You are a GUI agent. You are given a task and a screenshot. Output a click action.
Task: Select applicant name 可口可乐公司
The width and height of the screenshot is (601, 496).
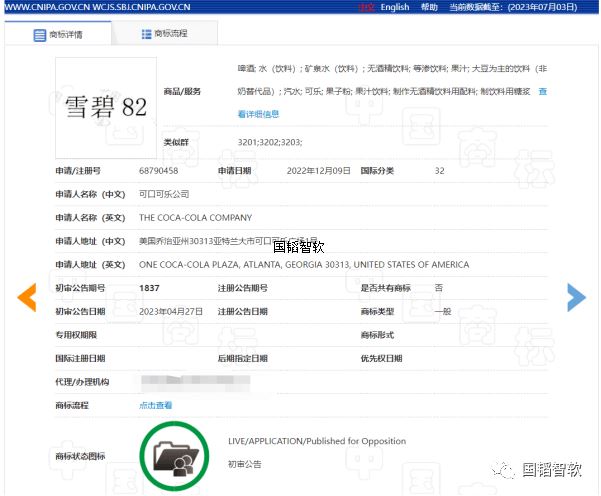point(164,194)
